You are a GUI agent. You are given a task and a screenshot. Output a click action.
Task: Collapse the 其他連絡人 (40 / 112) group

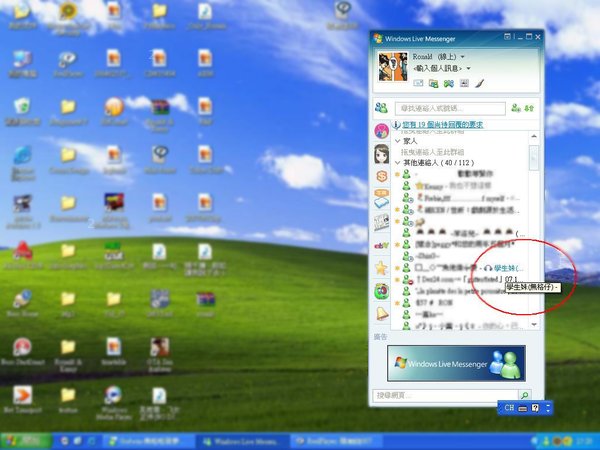398,163
